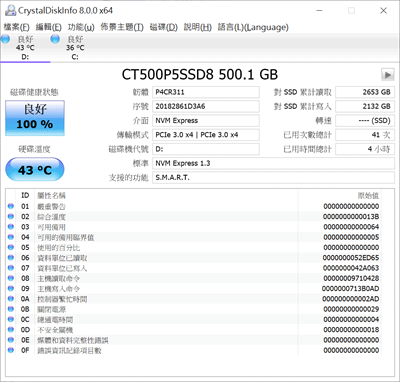
Task: Click the 43 °C temperature button
Action: pyautogui.click(x=35, y=170)
